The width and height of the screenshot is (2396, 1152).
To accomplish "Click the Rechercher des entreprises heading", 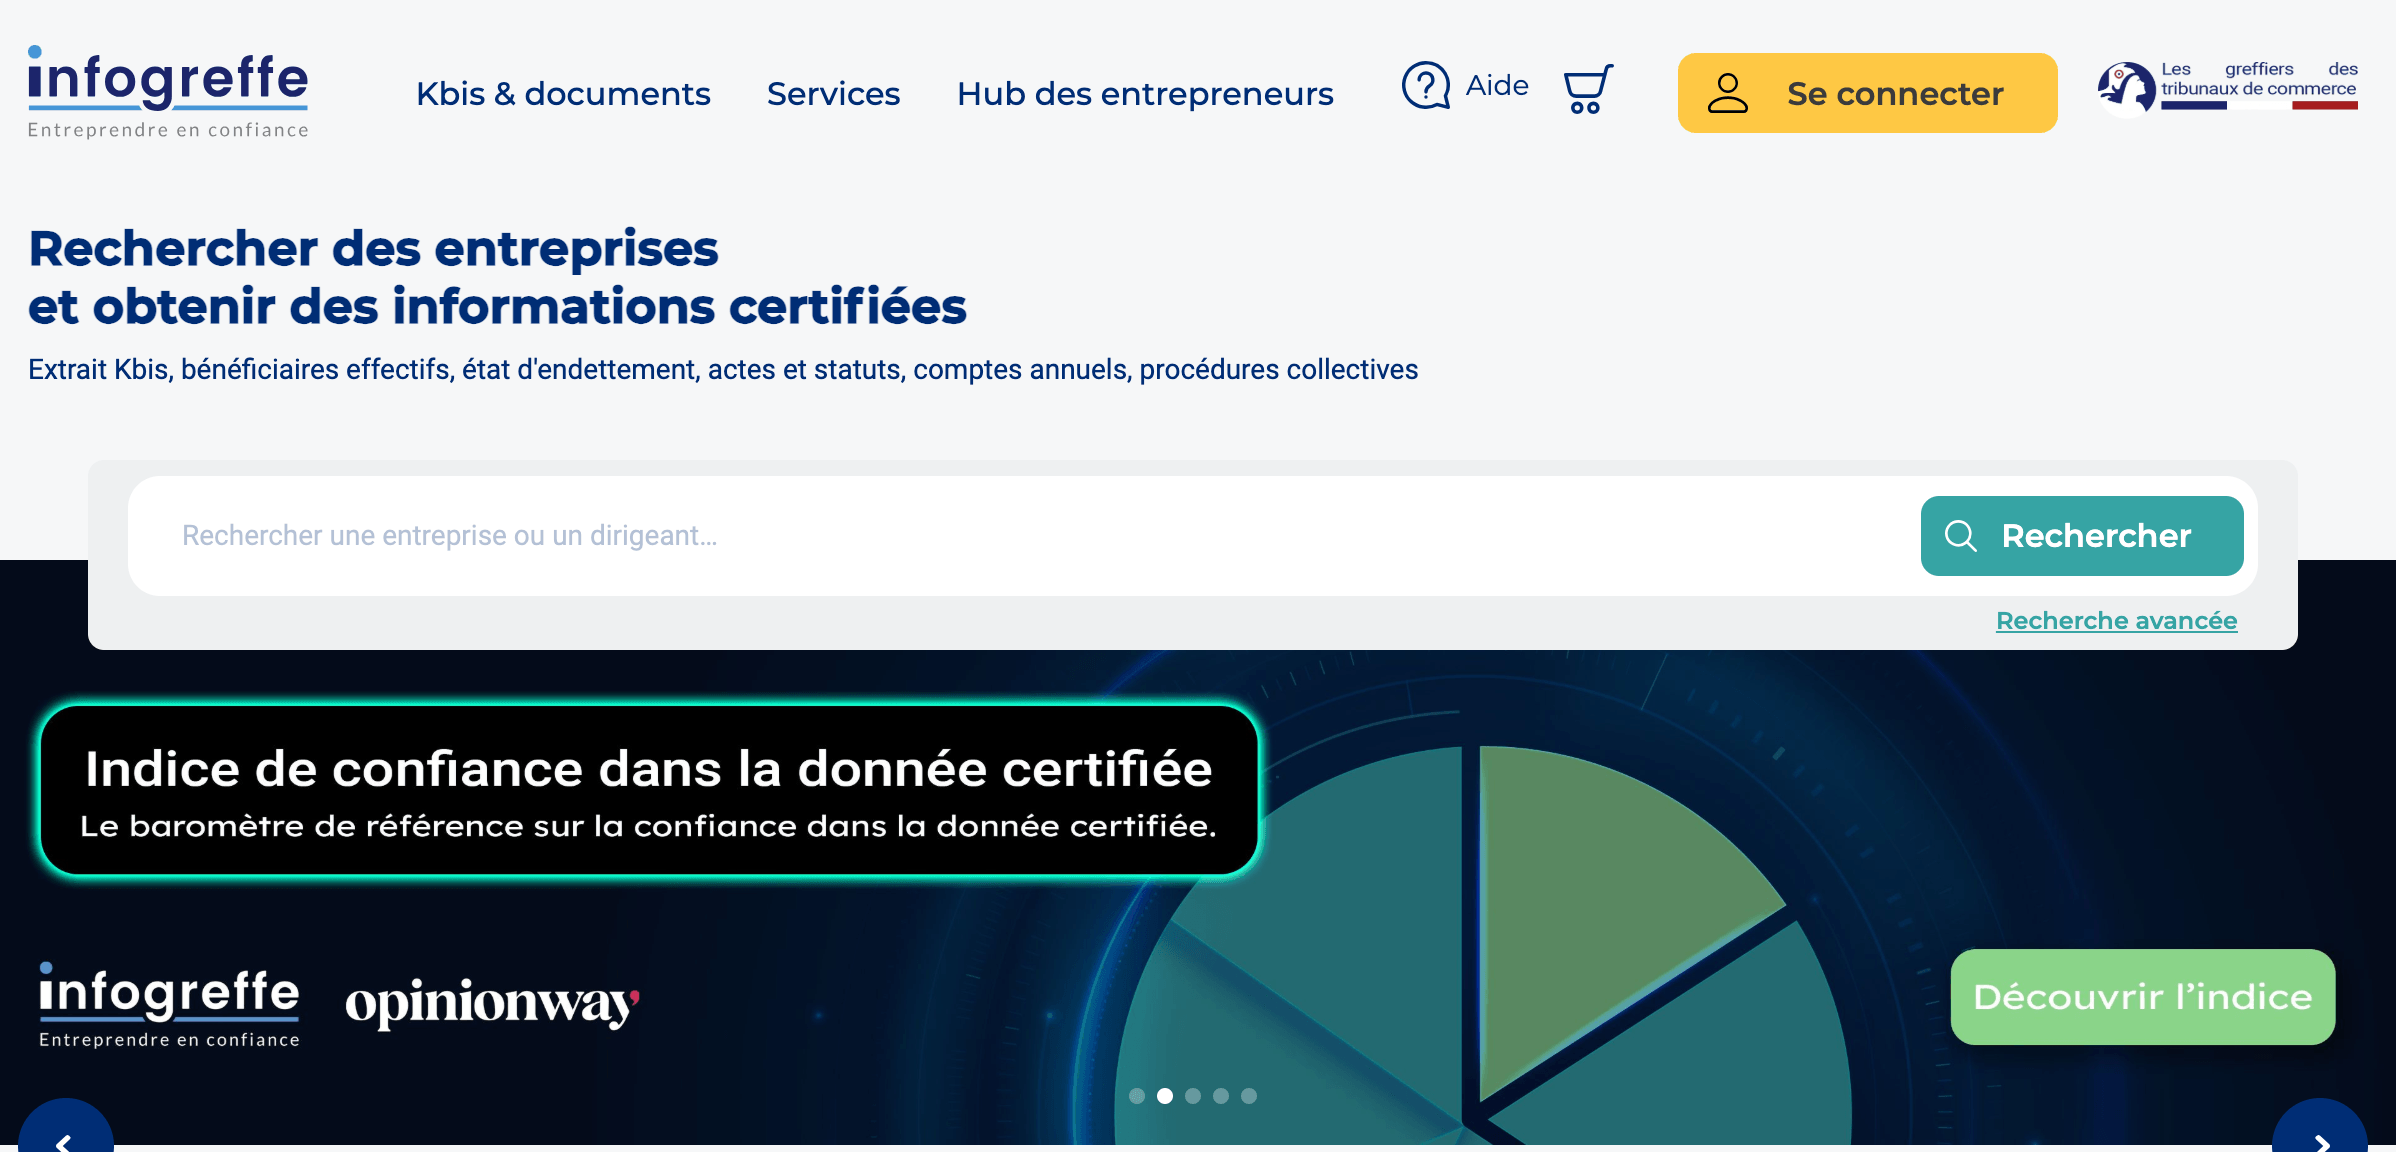I will pyautogui.click(x=497, y=277).
